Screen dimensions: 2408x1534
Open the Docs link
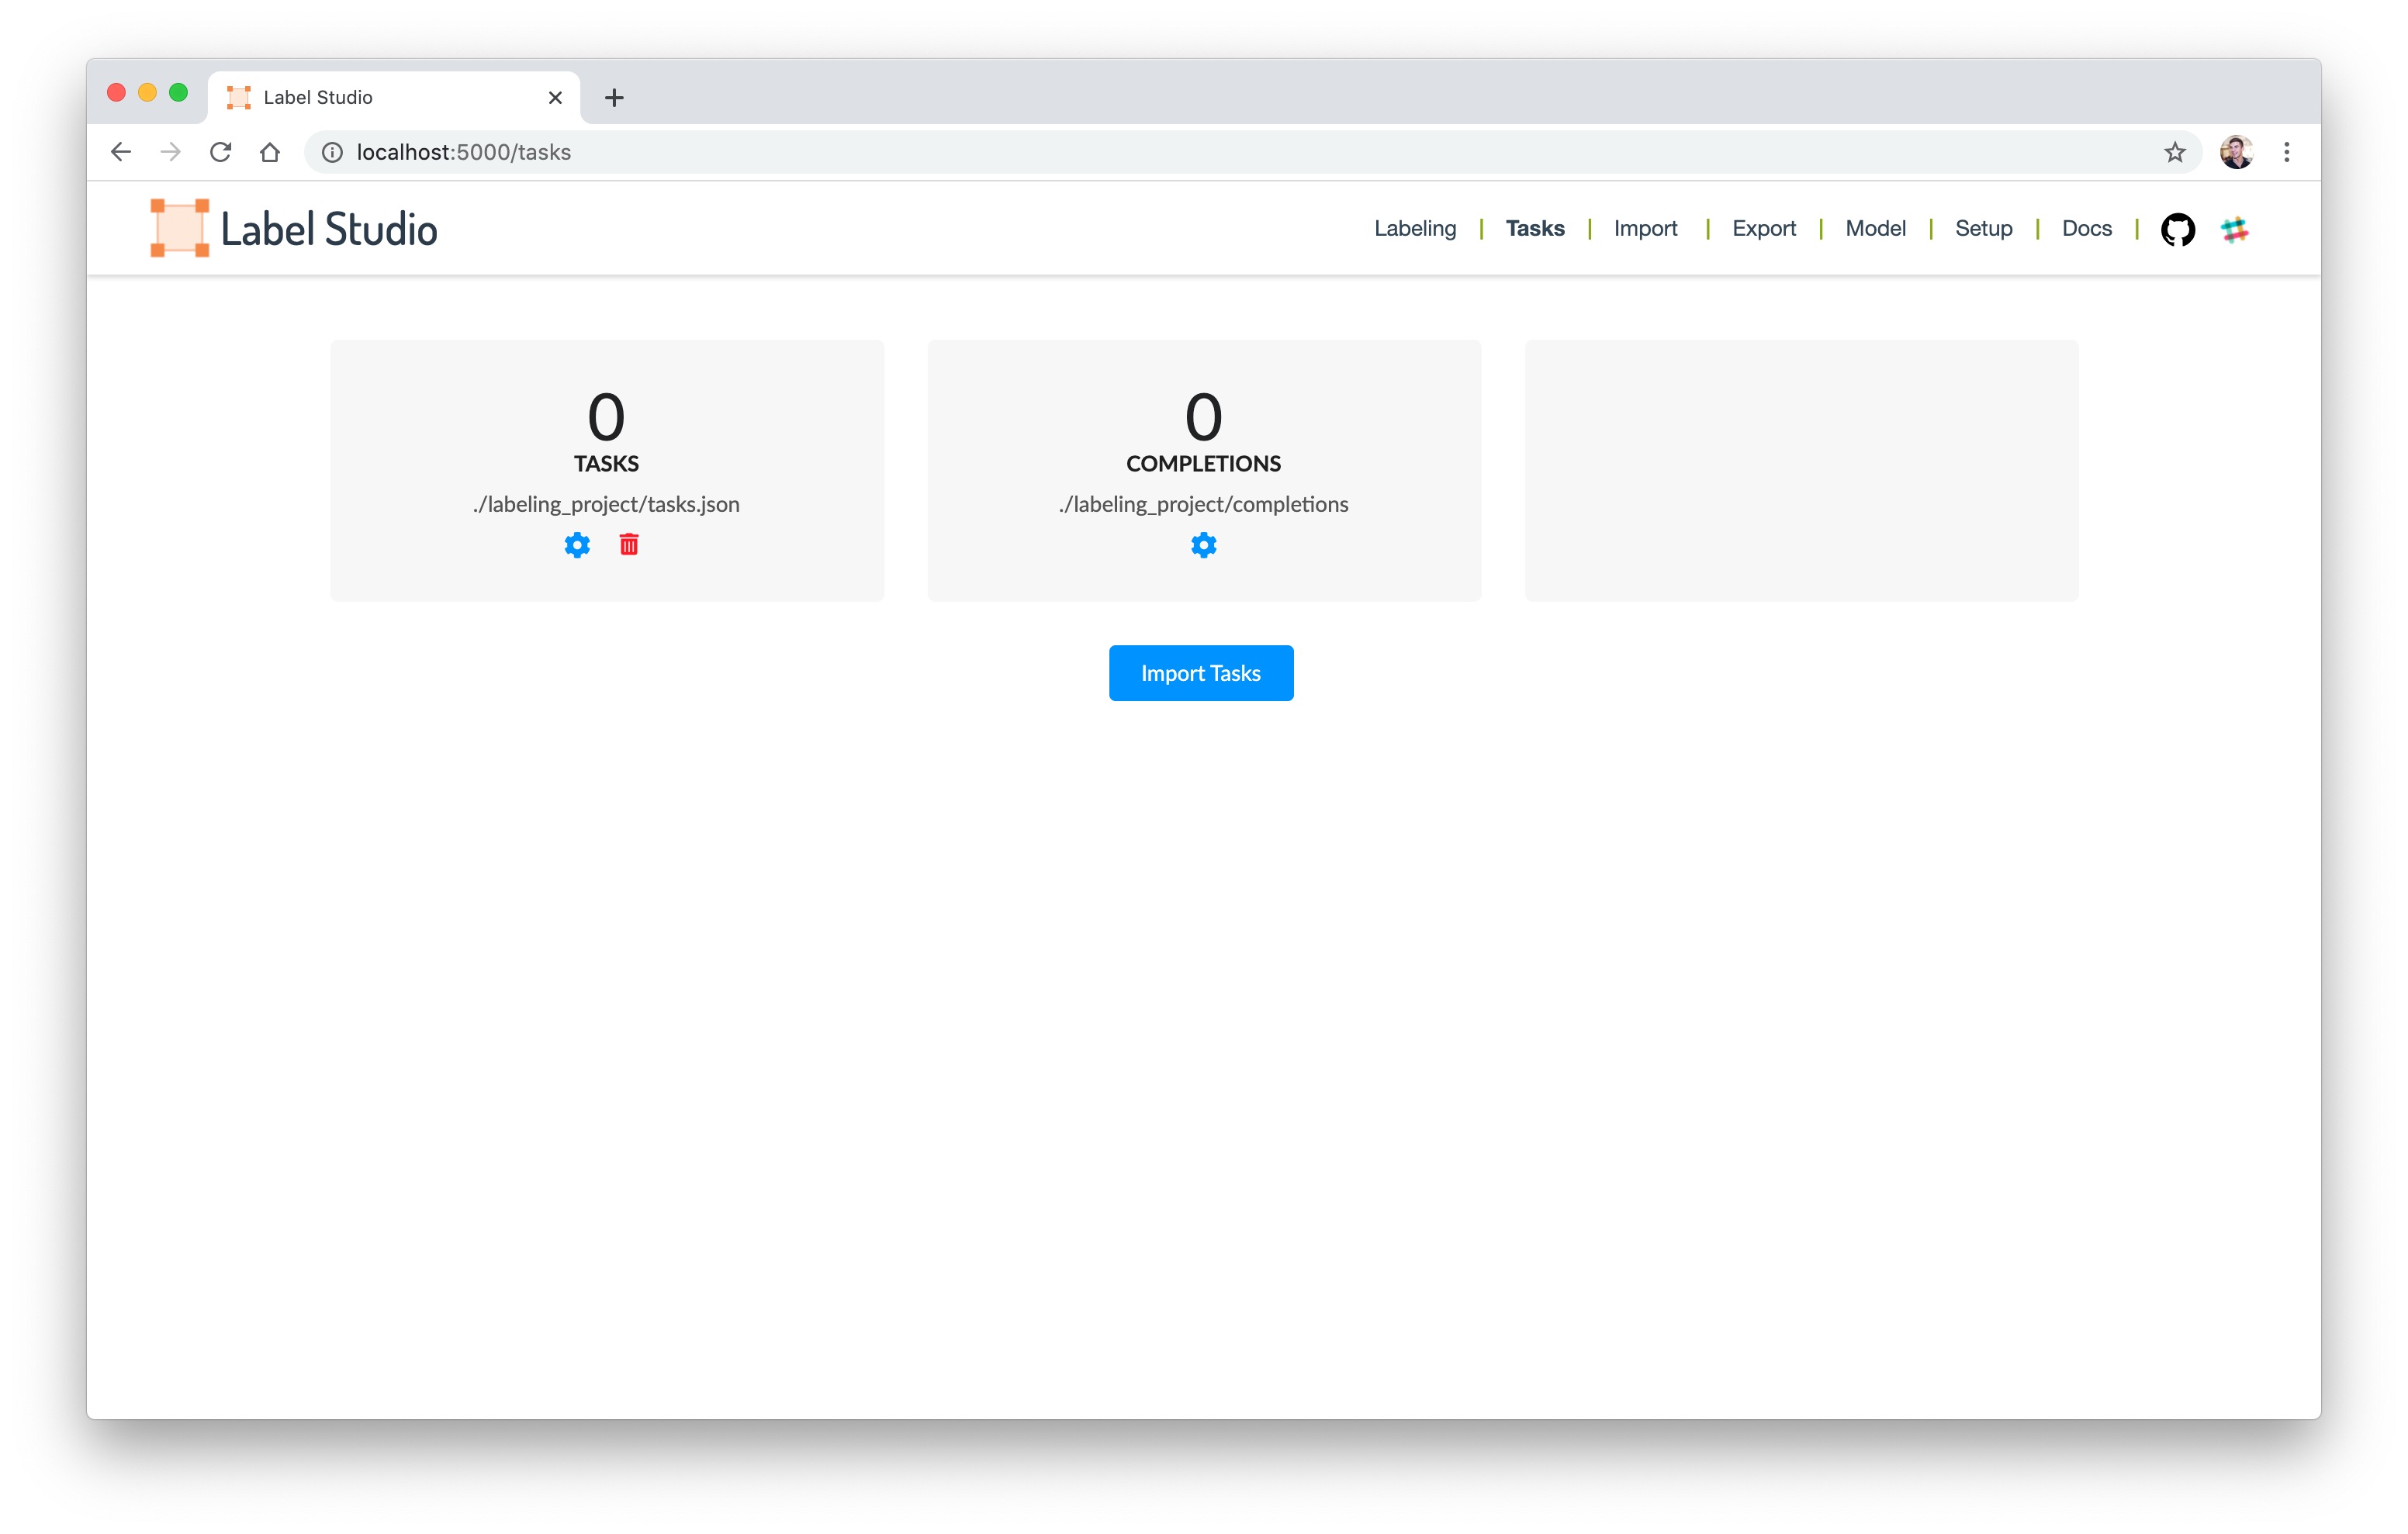tap(2087, 229)
